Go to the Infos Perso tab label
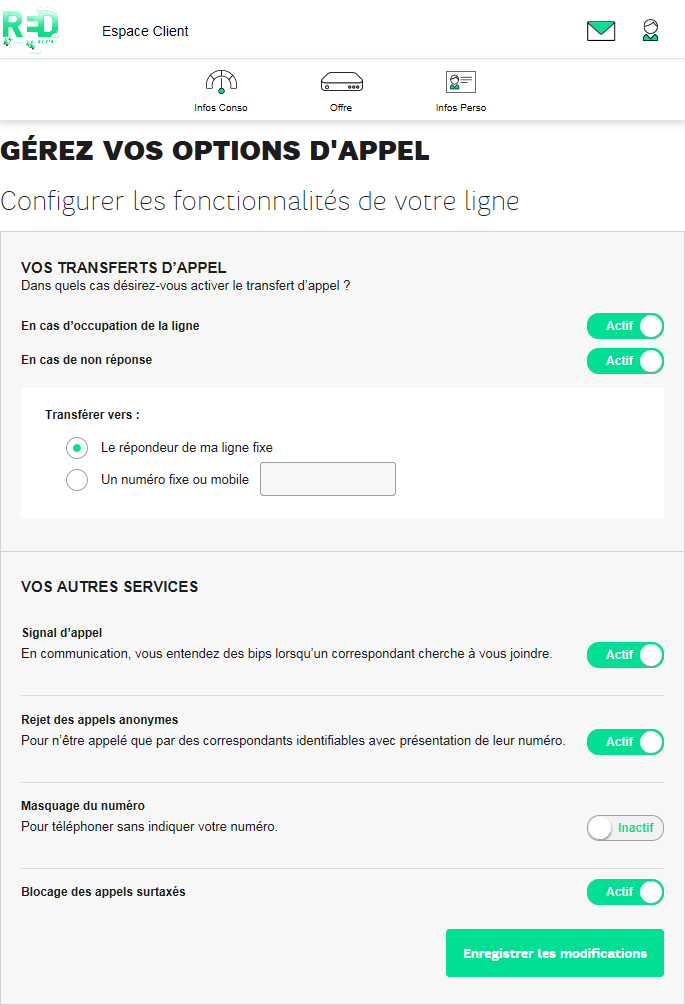 pyautogui.click(x=461, y=108)
